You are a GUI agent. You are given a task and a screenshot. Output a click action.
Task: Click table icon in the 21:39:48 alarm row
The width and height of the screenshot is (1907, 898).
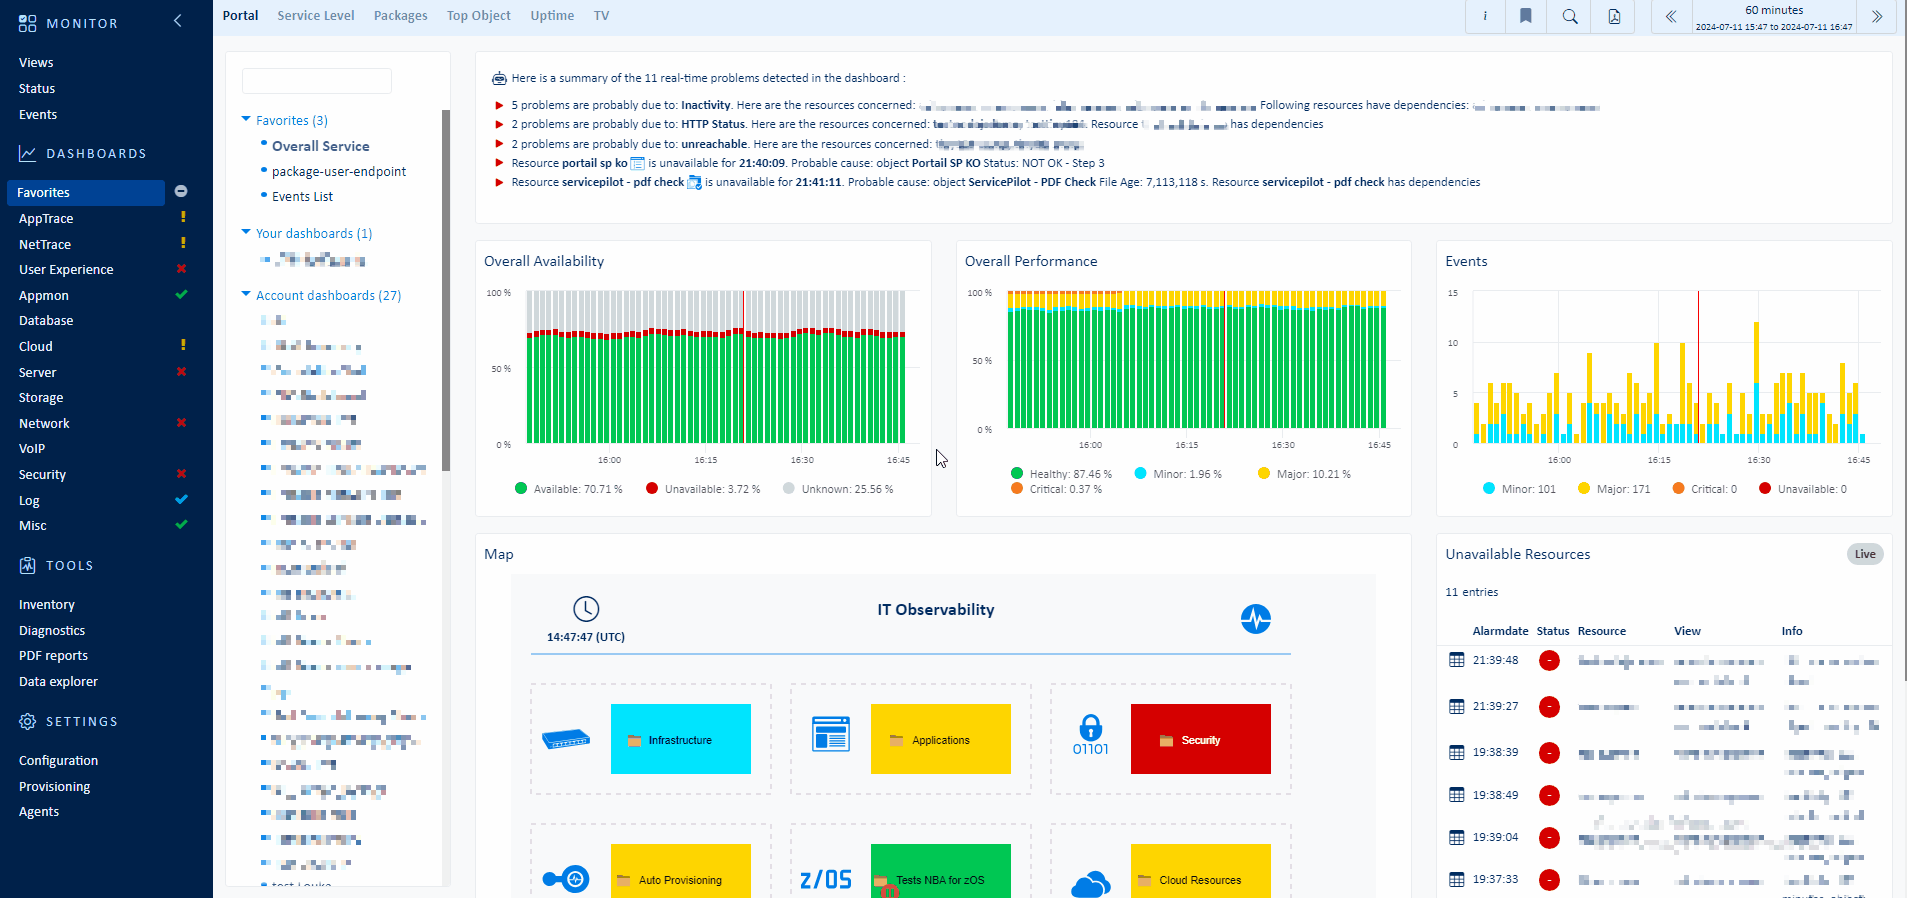(x=1457, y=660)
